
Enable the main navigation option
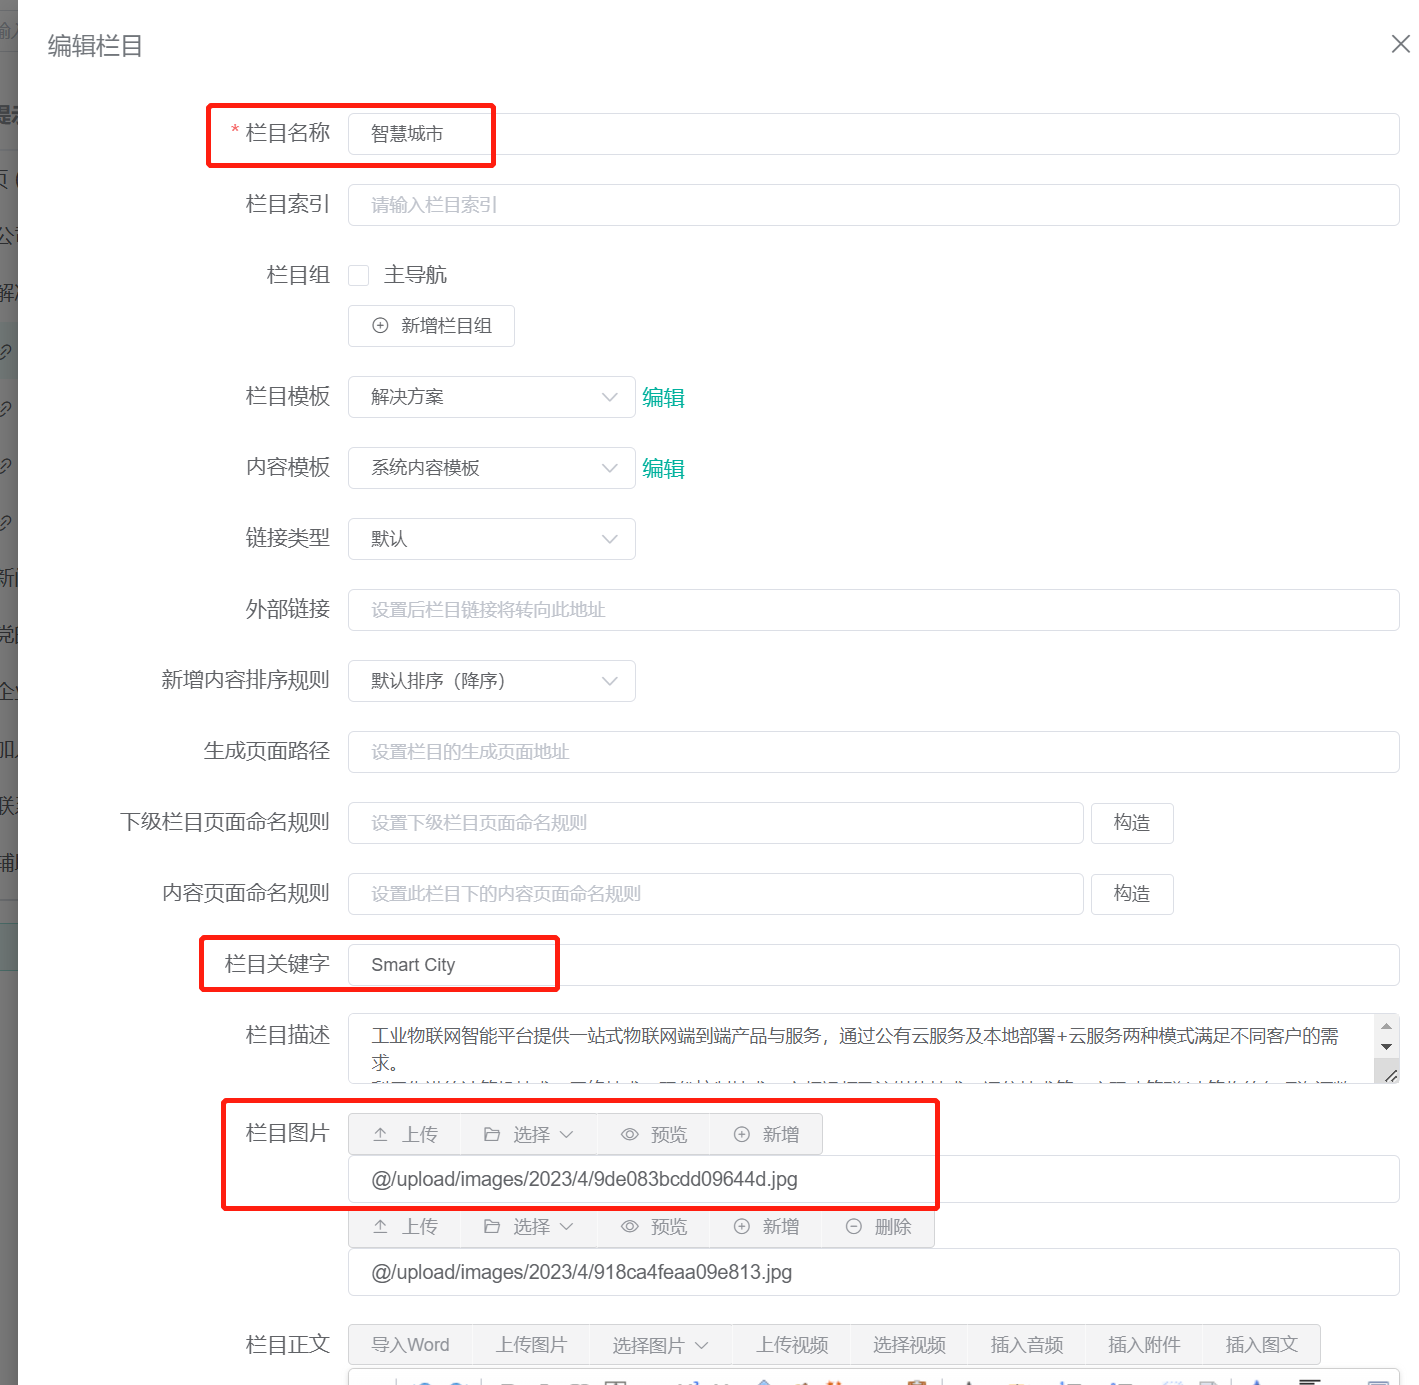(x=358, y=275)
